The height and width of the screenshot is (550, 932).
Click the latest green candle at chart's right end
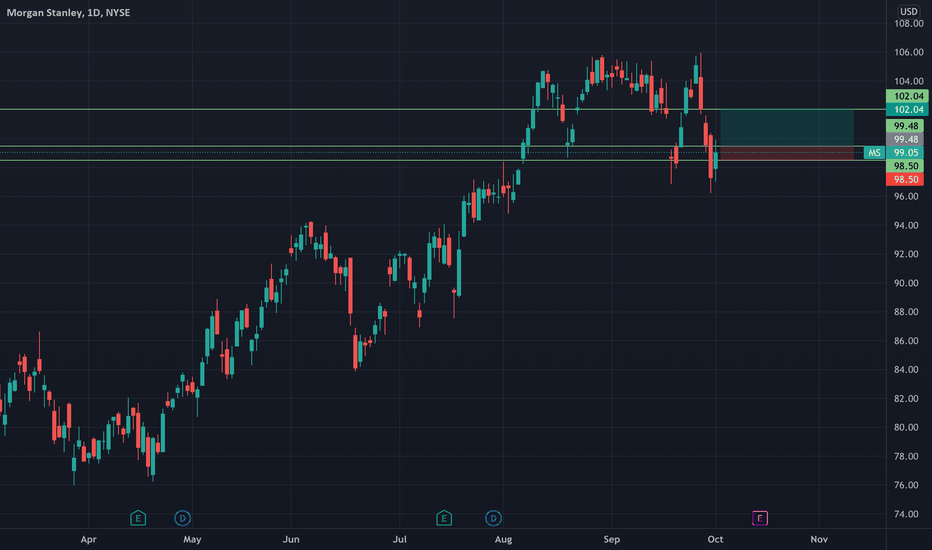click(716, 160)
